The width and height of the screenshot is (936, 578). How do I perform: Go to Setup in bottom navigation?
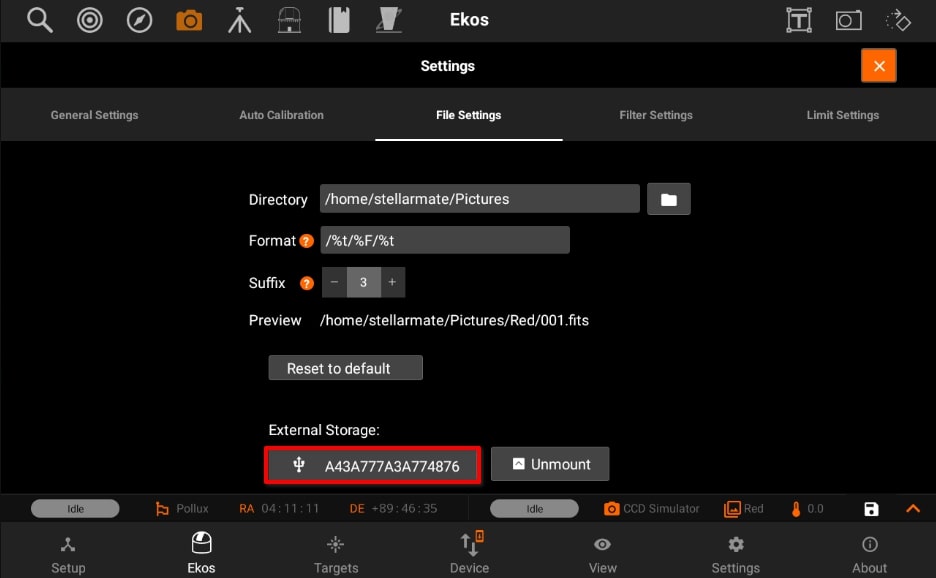point(68,554)
